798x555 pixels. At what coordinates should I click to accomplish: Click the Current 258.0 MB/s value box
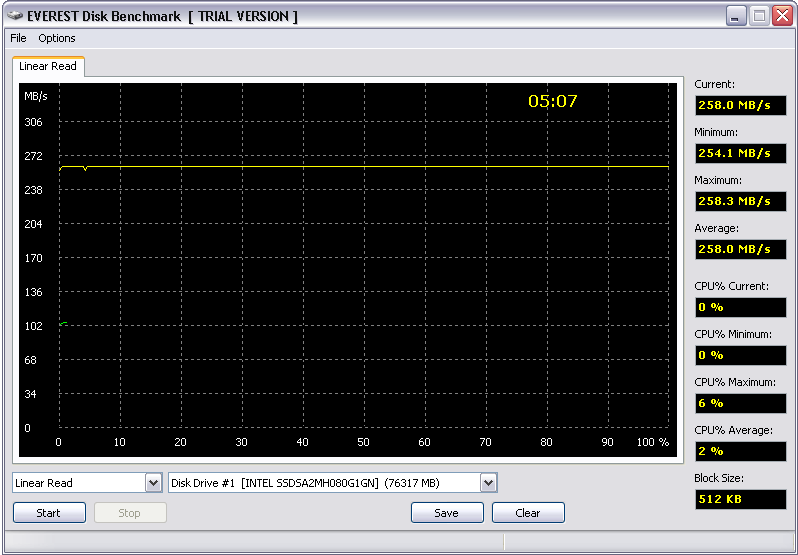click(740, 105)
